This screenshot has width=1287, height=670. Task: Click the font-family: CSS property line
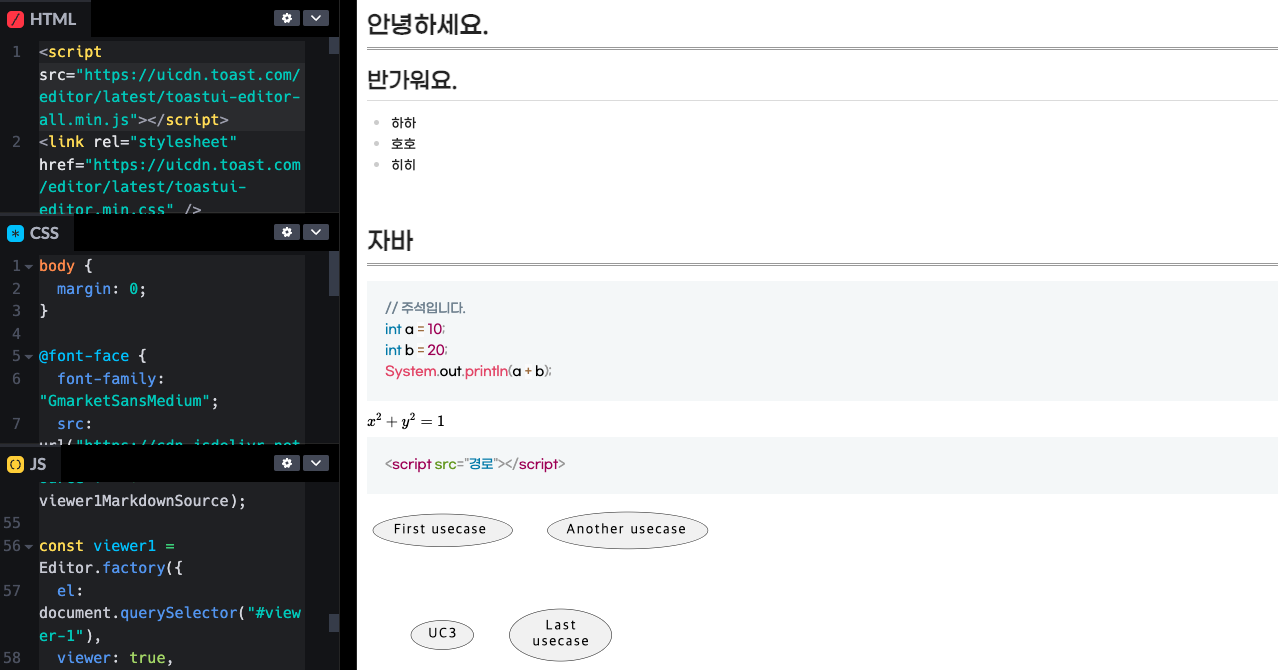click(x=111, y=379)
